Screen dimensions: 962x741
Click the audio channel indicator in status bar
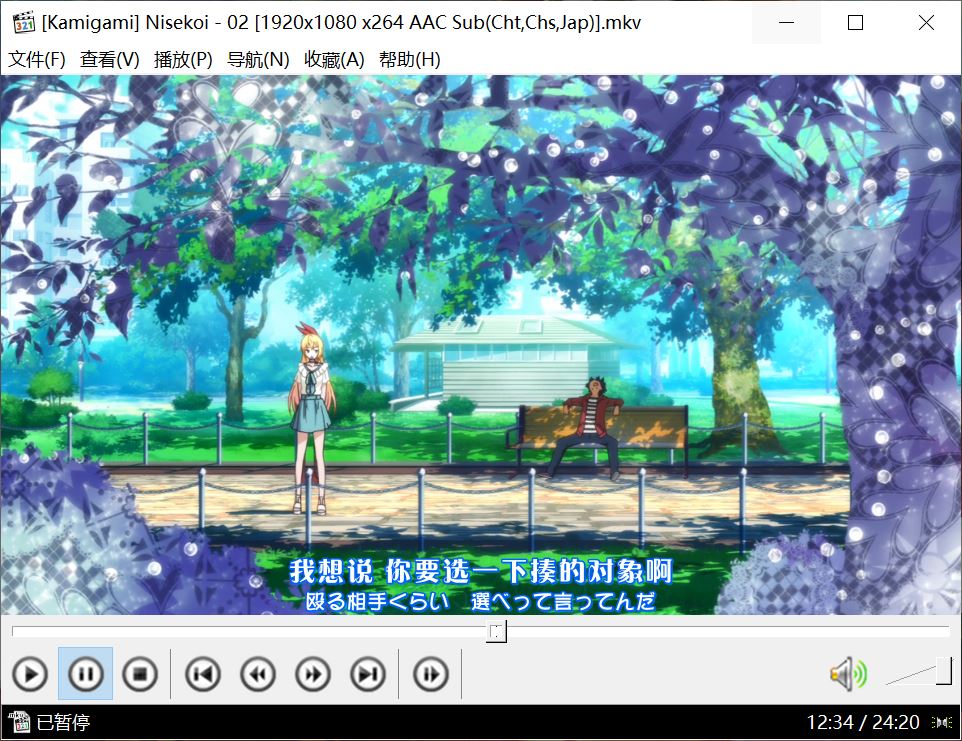tap(942, 723)
